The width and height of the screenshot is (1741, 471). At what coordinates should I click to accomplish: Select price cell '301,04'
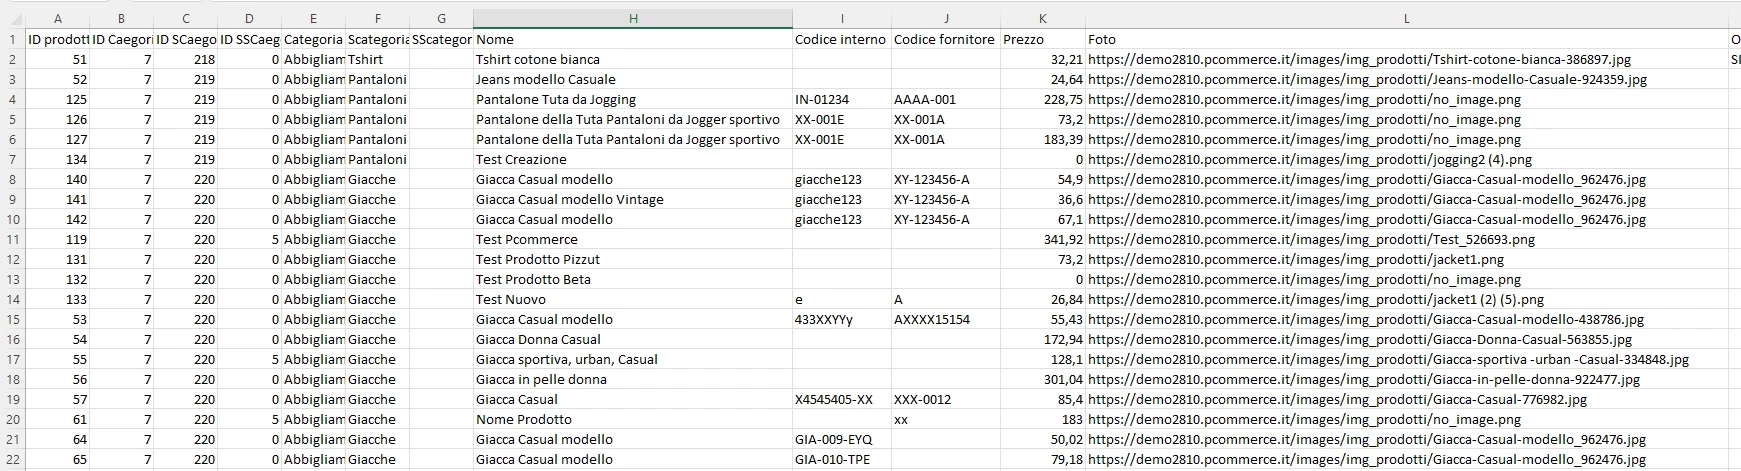coord(1043,379)
